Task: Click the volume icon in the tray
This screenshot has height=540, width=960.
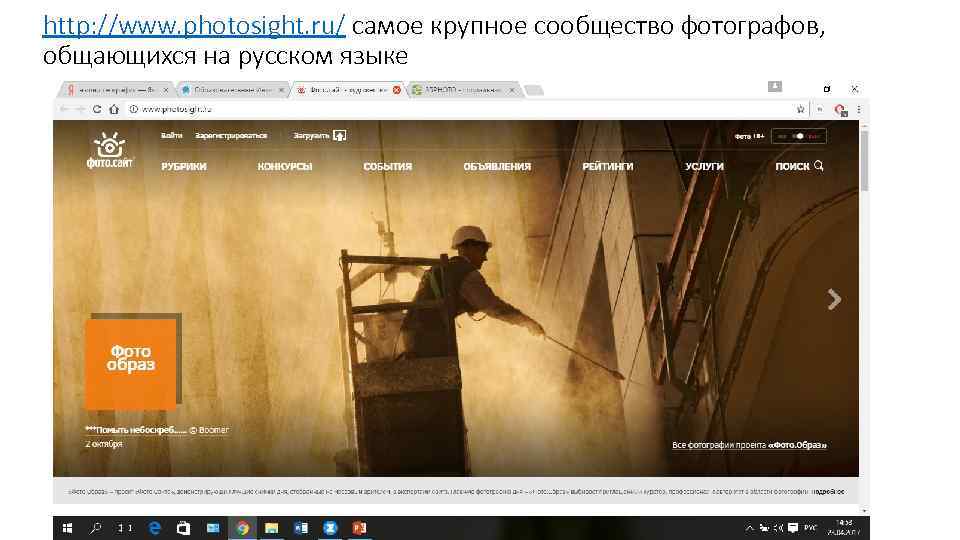Action: point(778,528)
